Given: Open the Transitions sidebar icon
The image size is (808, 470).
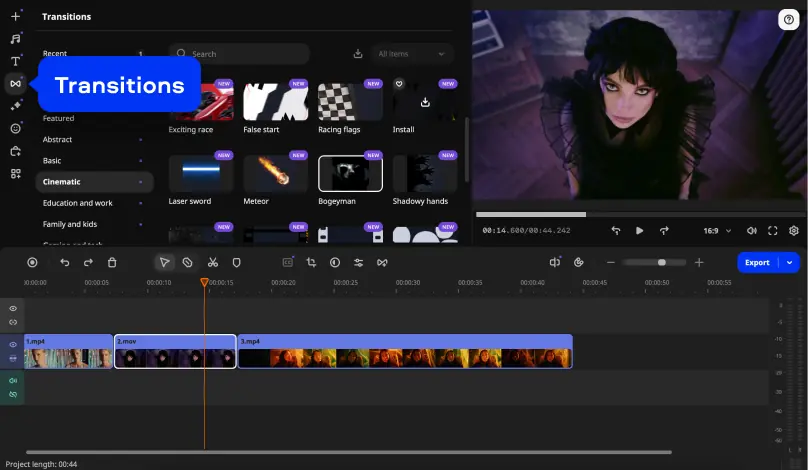Looking at the screenshot, I should tap(15, 83).
